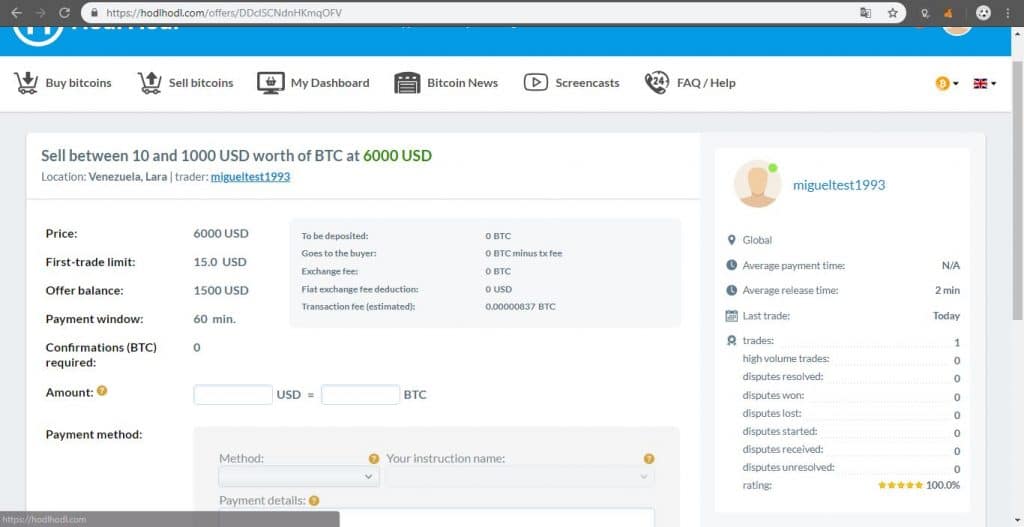Click into the Payment details text area
This screenshot has height=527, width=1024.
(436, 517)
